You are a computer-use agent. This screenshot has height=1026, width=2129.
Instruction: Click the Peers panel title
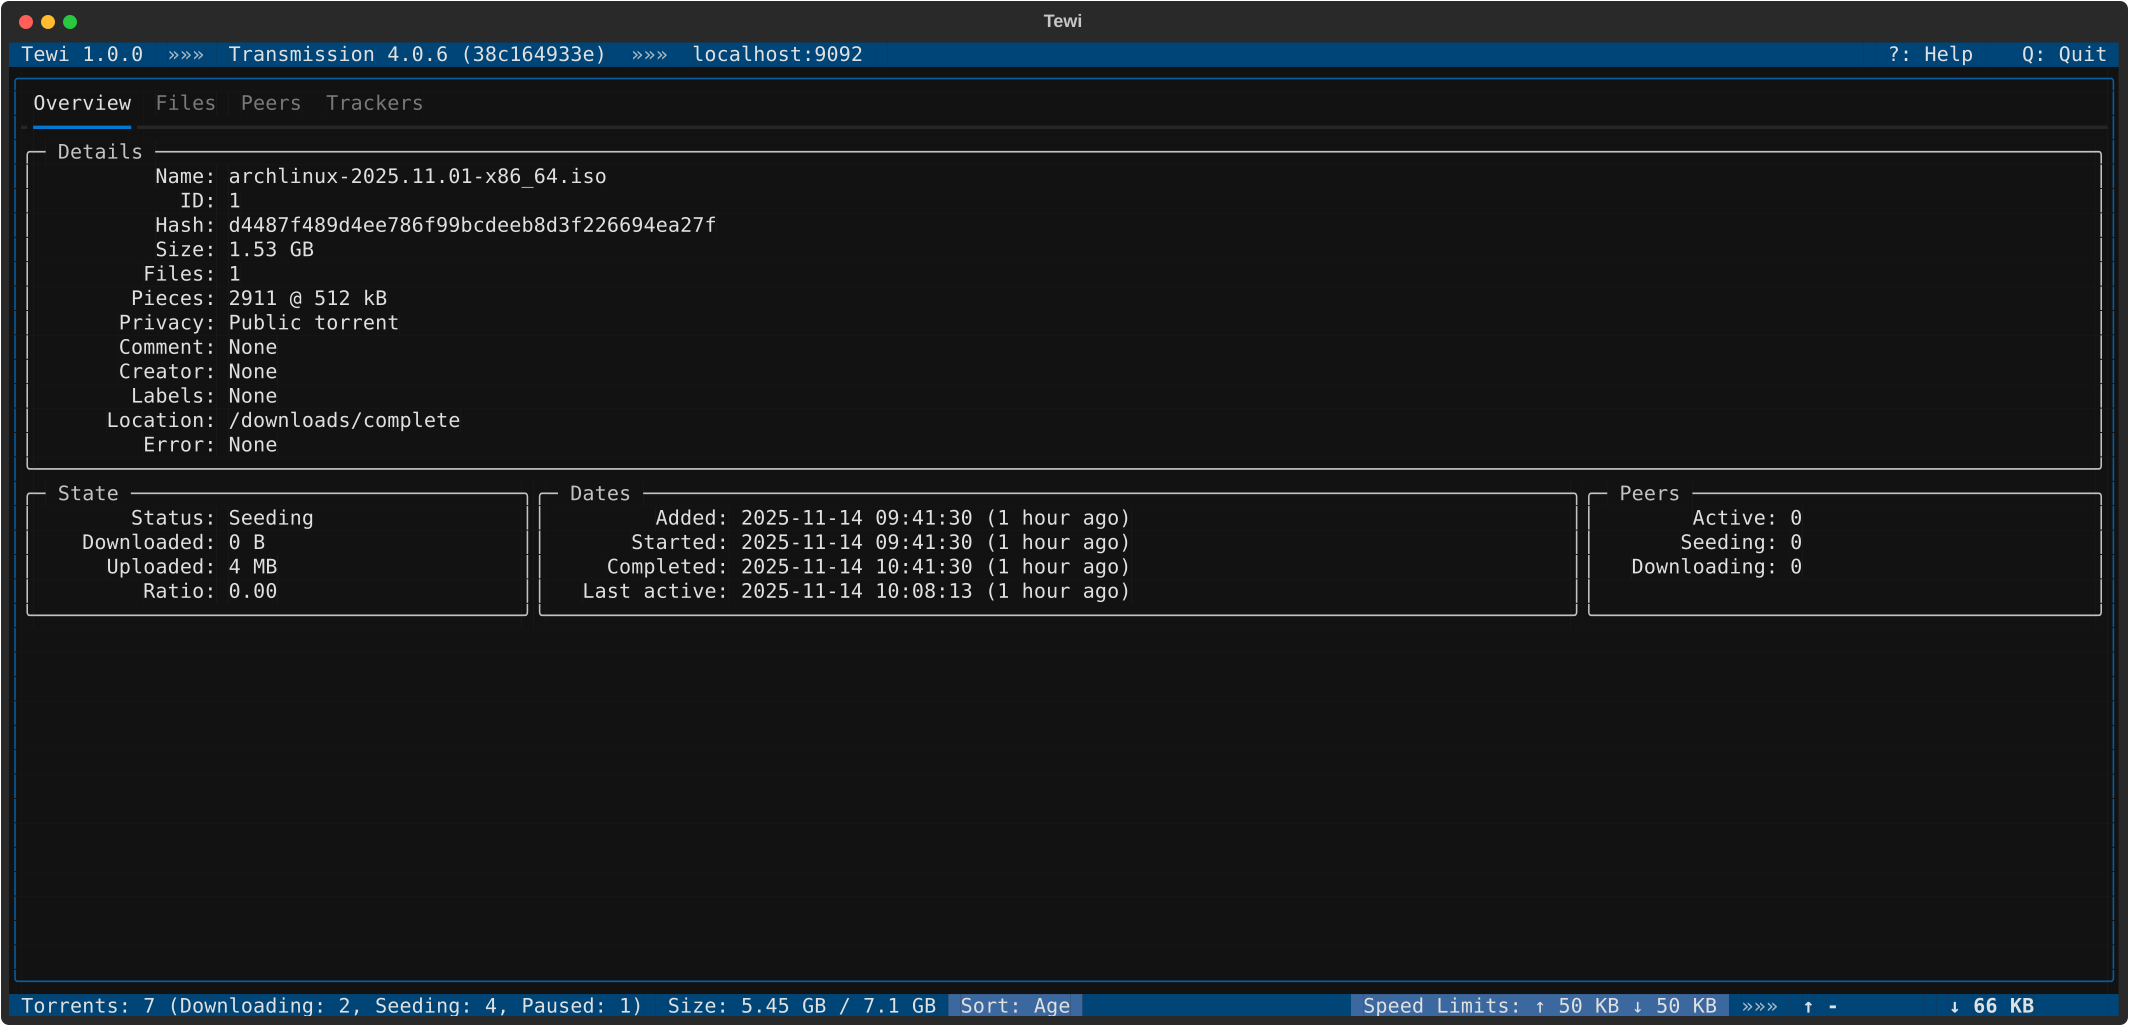point(1649,494)
